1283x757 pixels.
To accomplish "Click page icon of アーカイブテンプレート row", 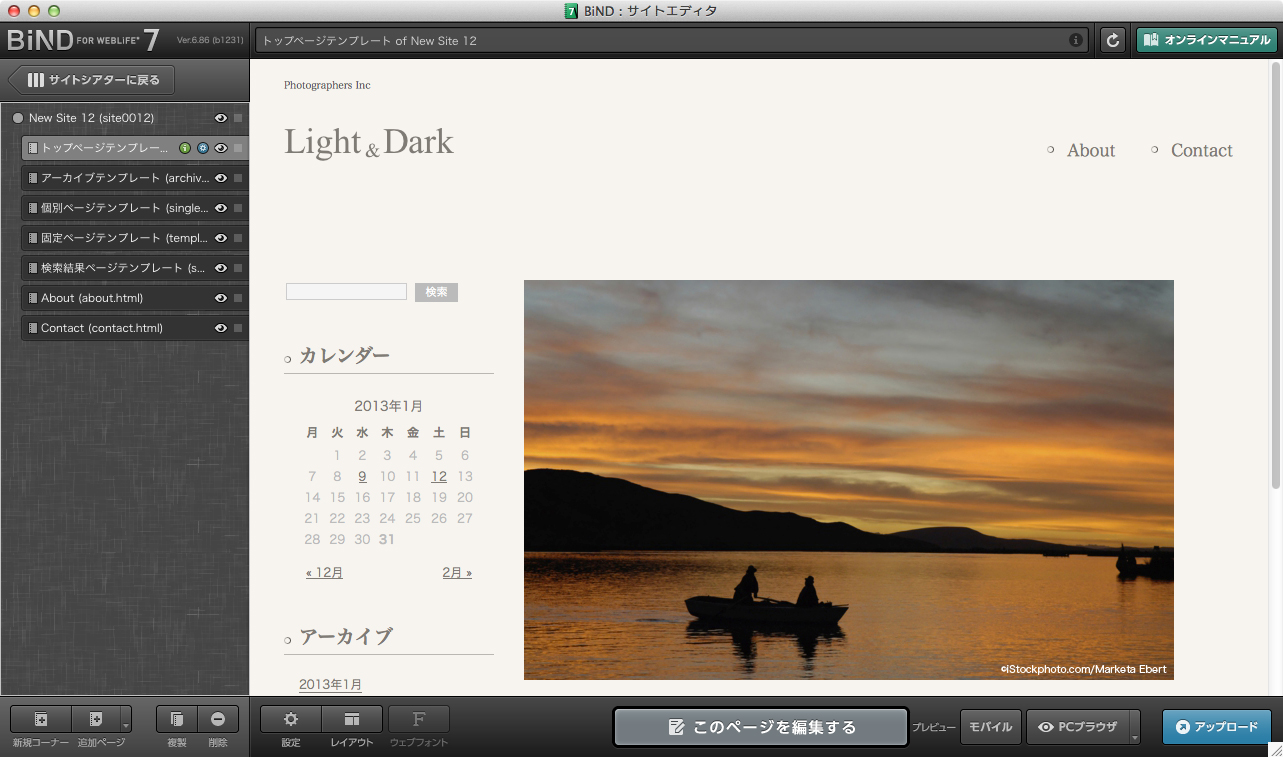I will [x=33, y=178].
